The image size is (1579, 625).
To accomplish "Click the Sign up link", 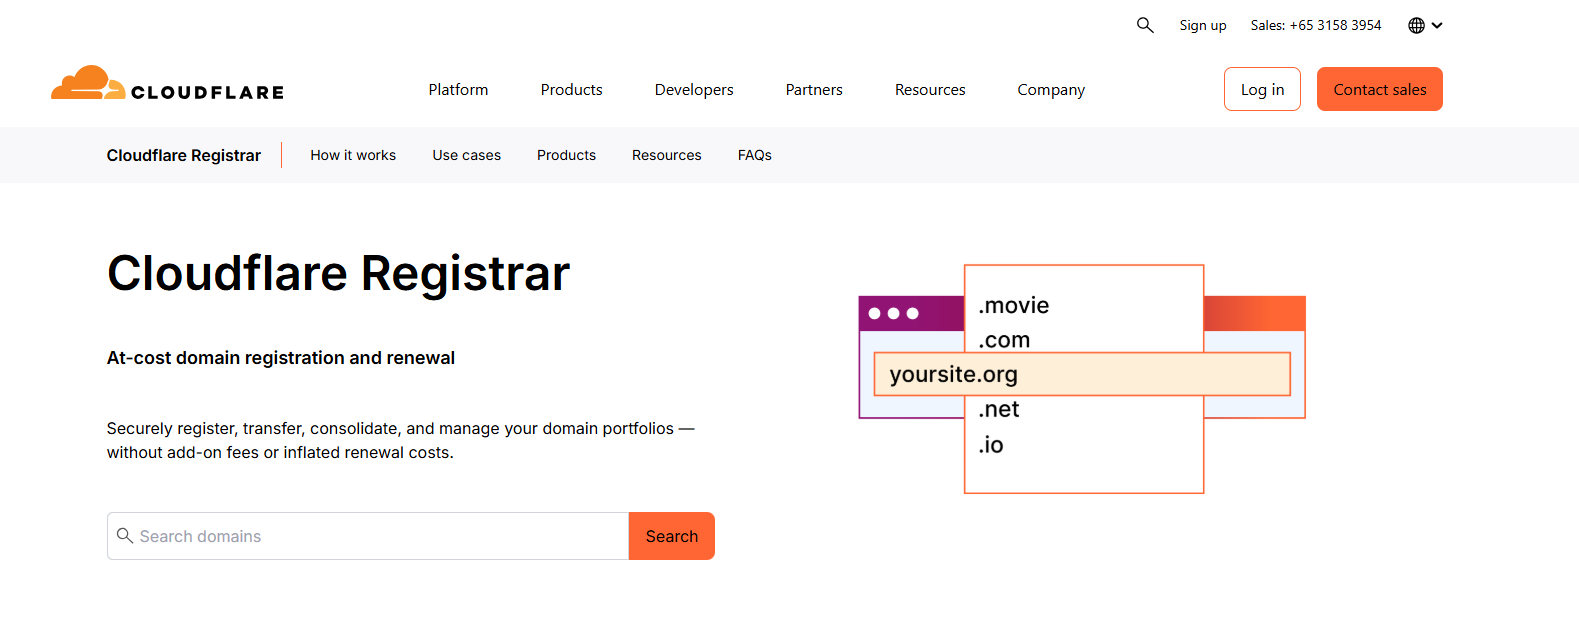I will [1203, 26].
